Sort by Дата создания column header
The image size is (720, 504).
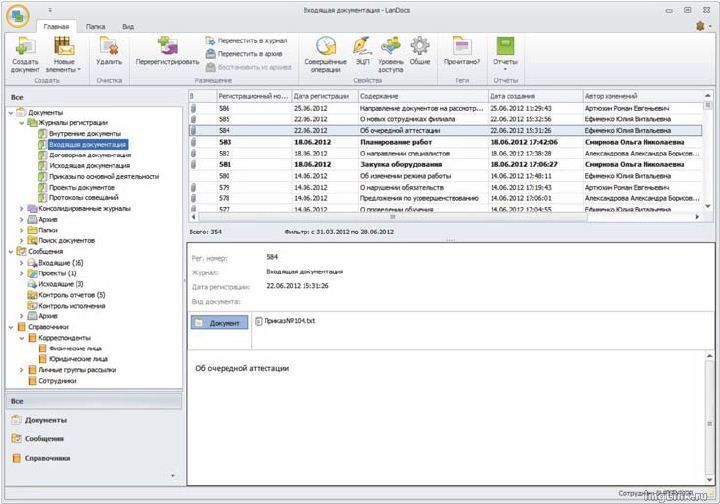[535, 96]
